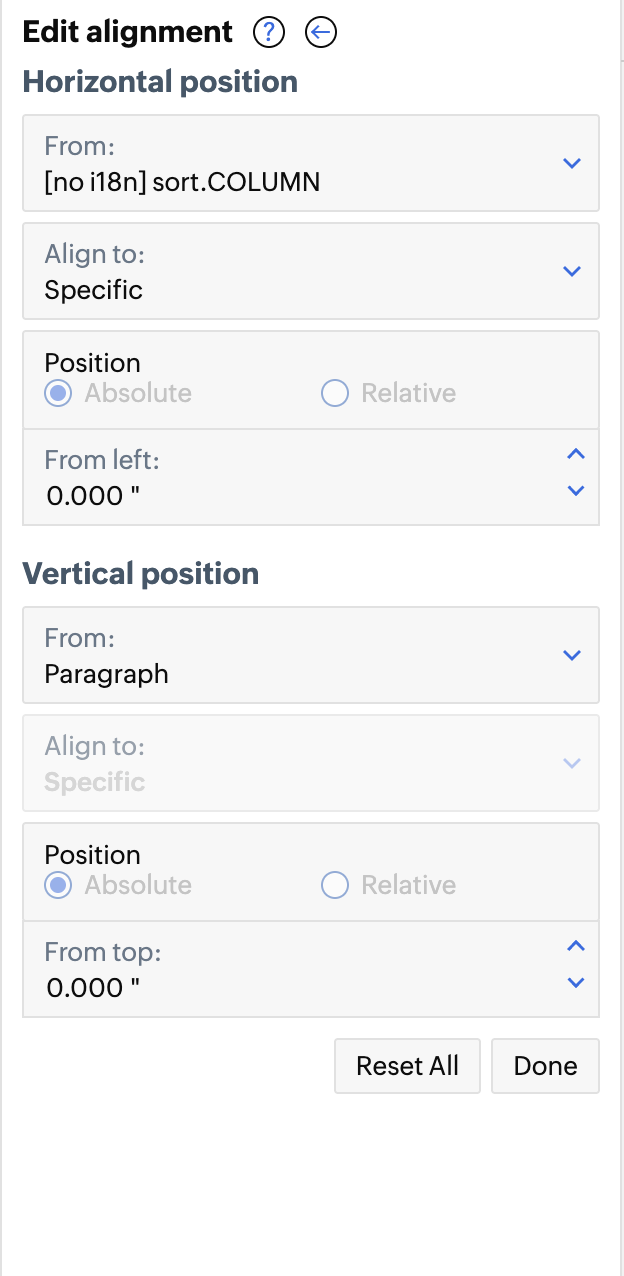Decrease the From top value
The width and height of the screenshot is (624, 1276).
click(x=575, y=982)
